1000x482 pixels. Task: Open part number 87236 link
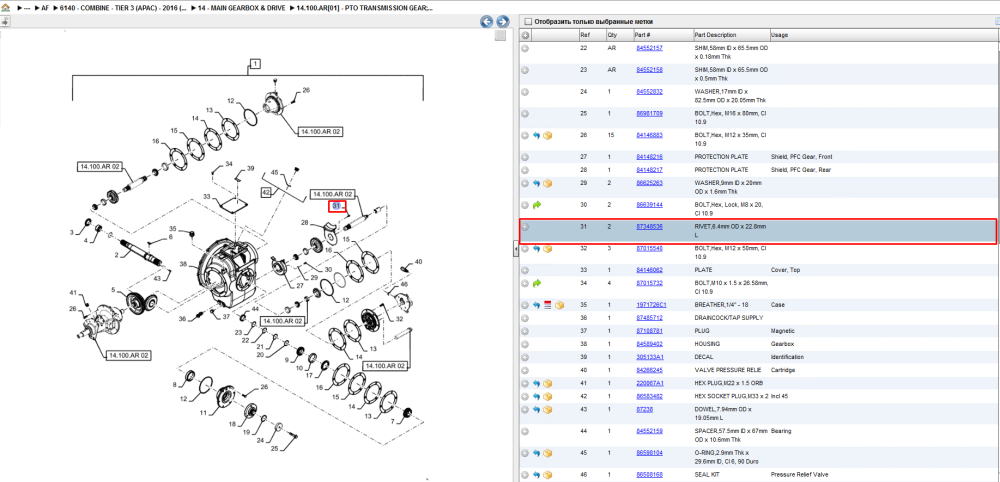644,409
